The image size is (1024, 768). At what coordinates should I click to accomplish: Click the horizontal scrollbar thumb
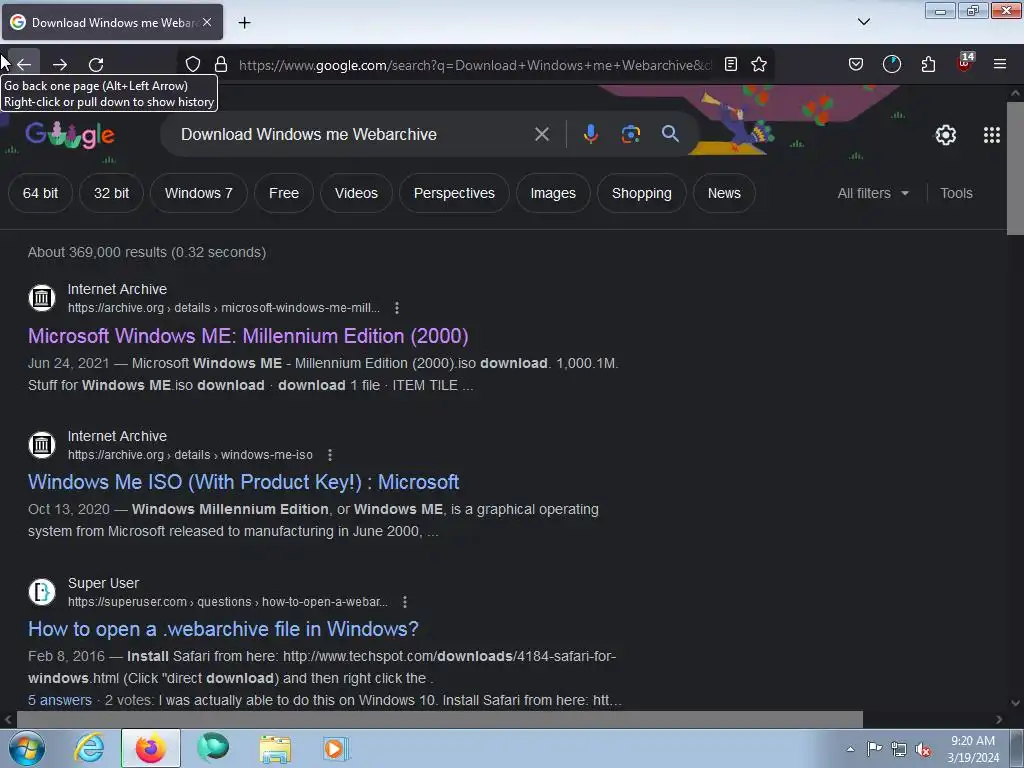tap(439, 719)
